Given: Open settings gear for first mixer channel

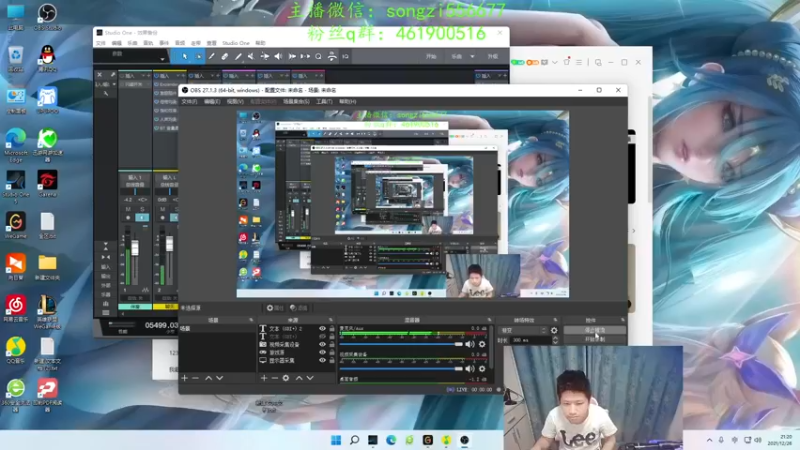Looking at the screenshot, I should [482, 344].
